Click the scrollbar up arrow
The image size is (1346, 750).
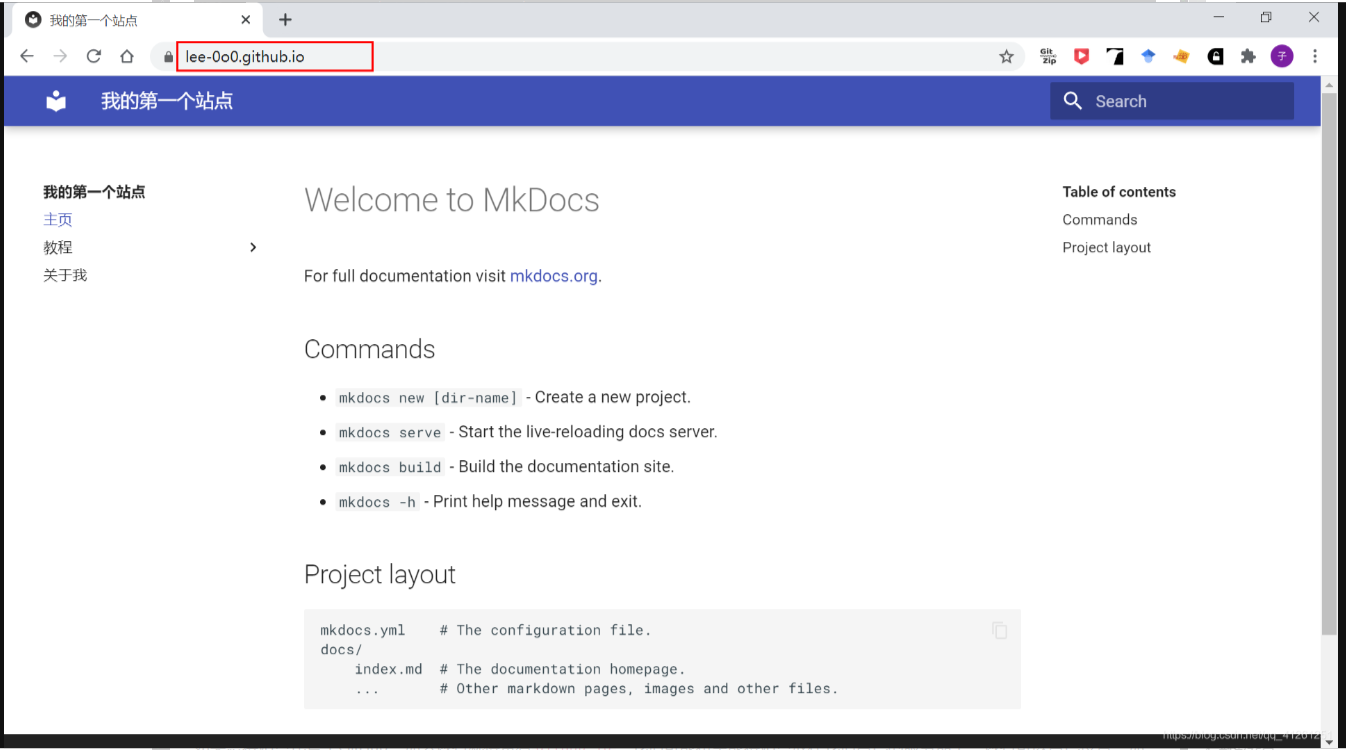(x=1329, y=85)
